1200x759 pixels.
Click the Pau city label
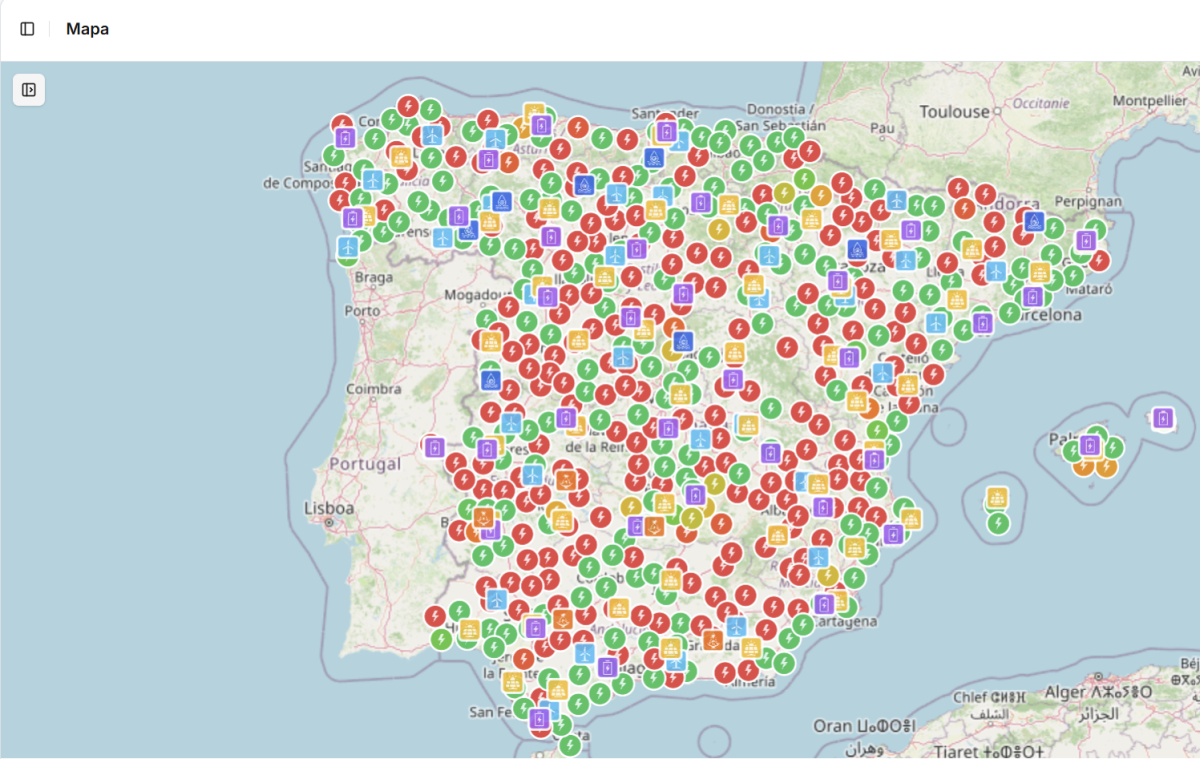pos(882,129)
